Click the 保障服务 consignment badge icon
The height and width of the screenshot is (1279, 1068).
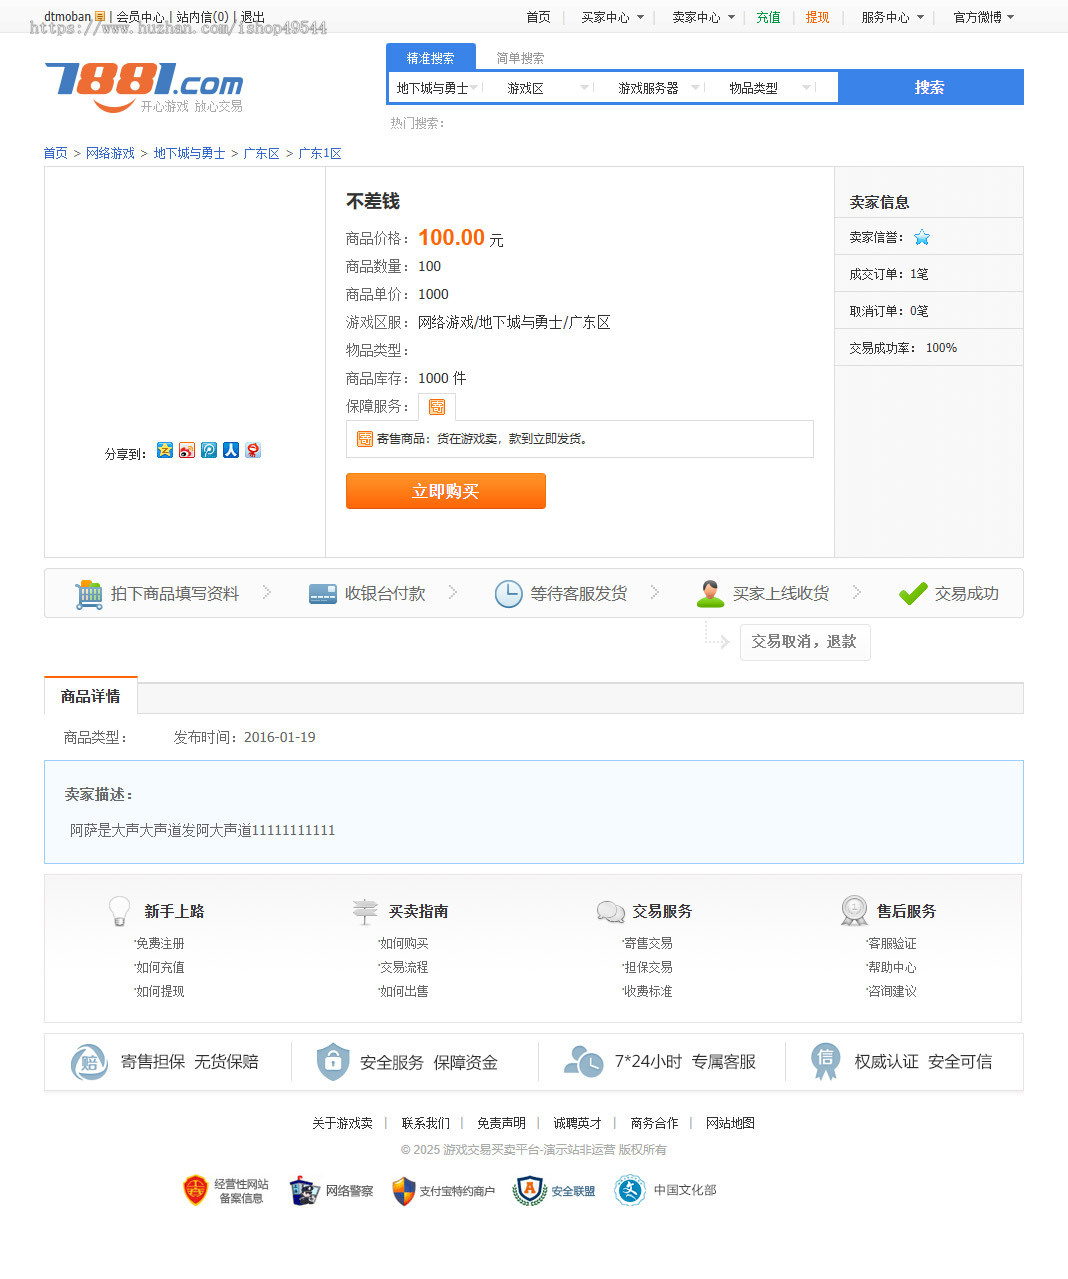[437, 407]
